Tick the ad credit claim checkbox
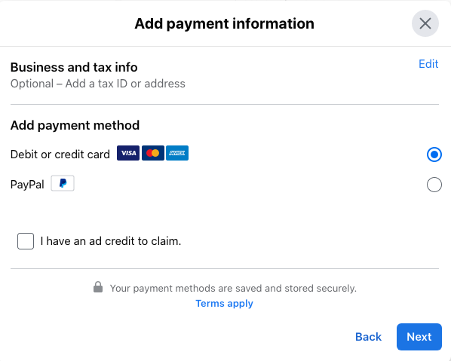This screenshot has width=451, height=361. pyautogui.click(x=25, y=241)
